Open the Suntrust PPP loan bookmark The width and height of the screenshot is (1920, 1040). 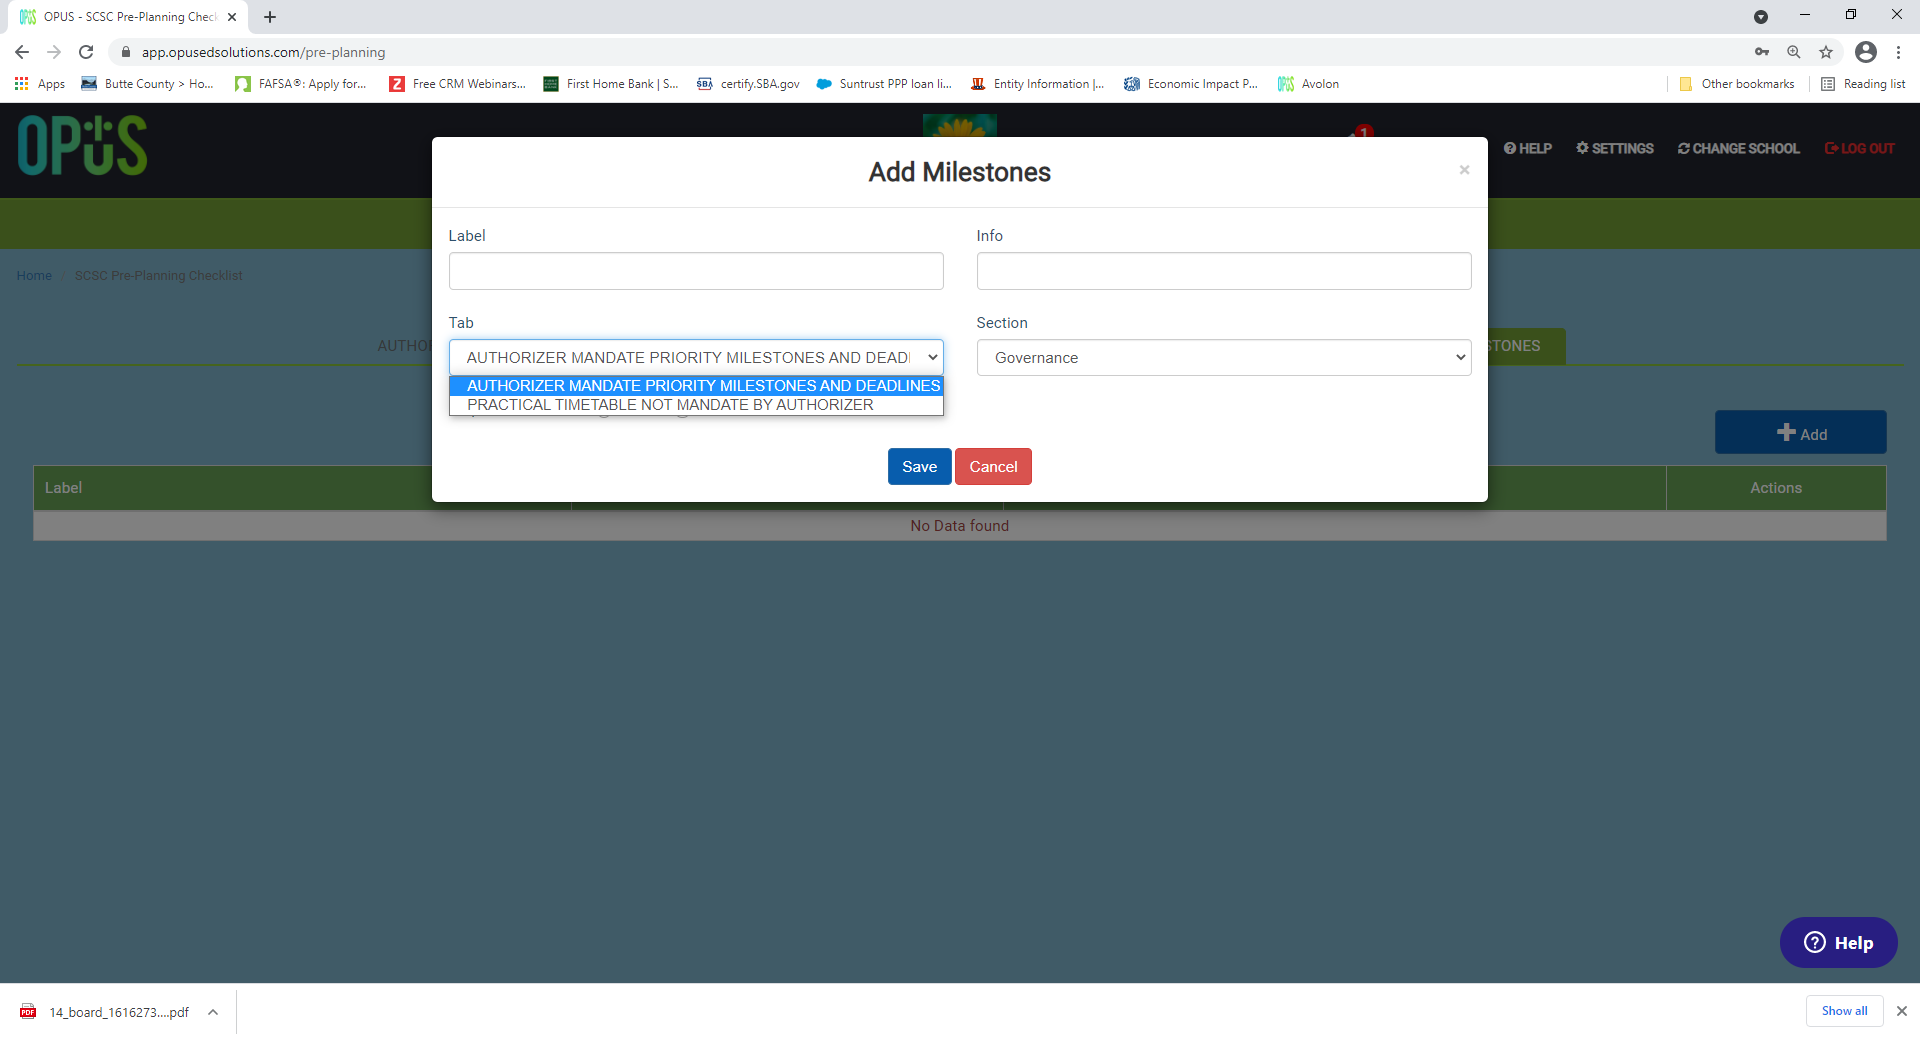click(x=884, y=84)
